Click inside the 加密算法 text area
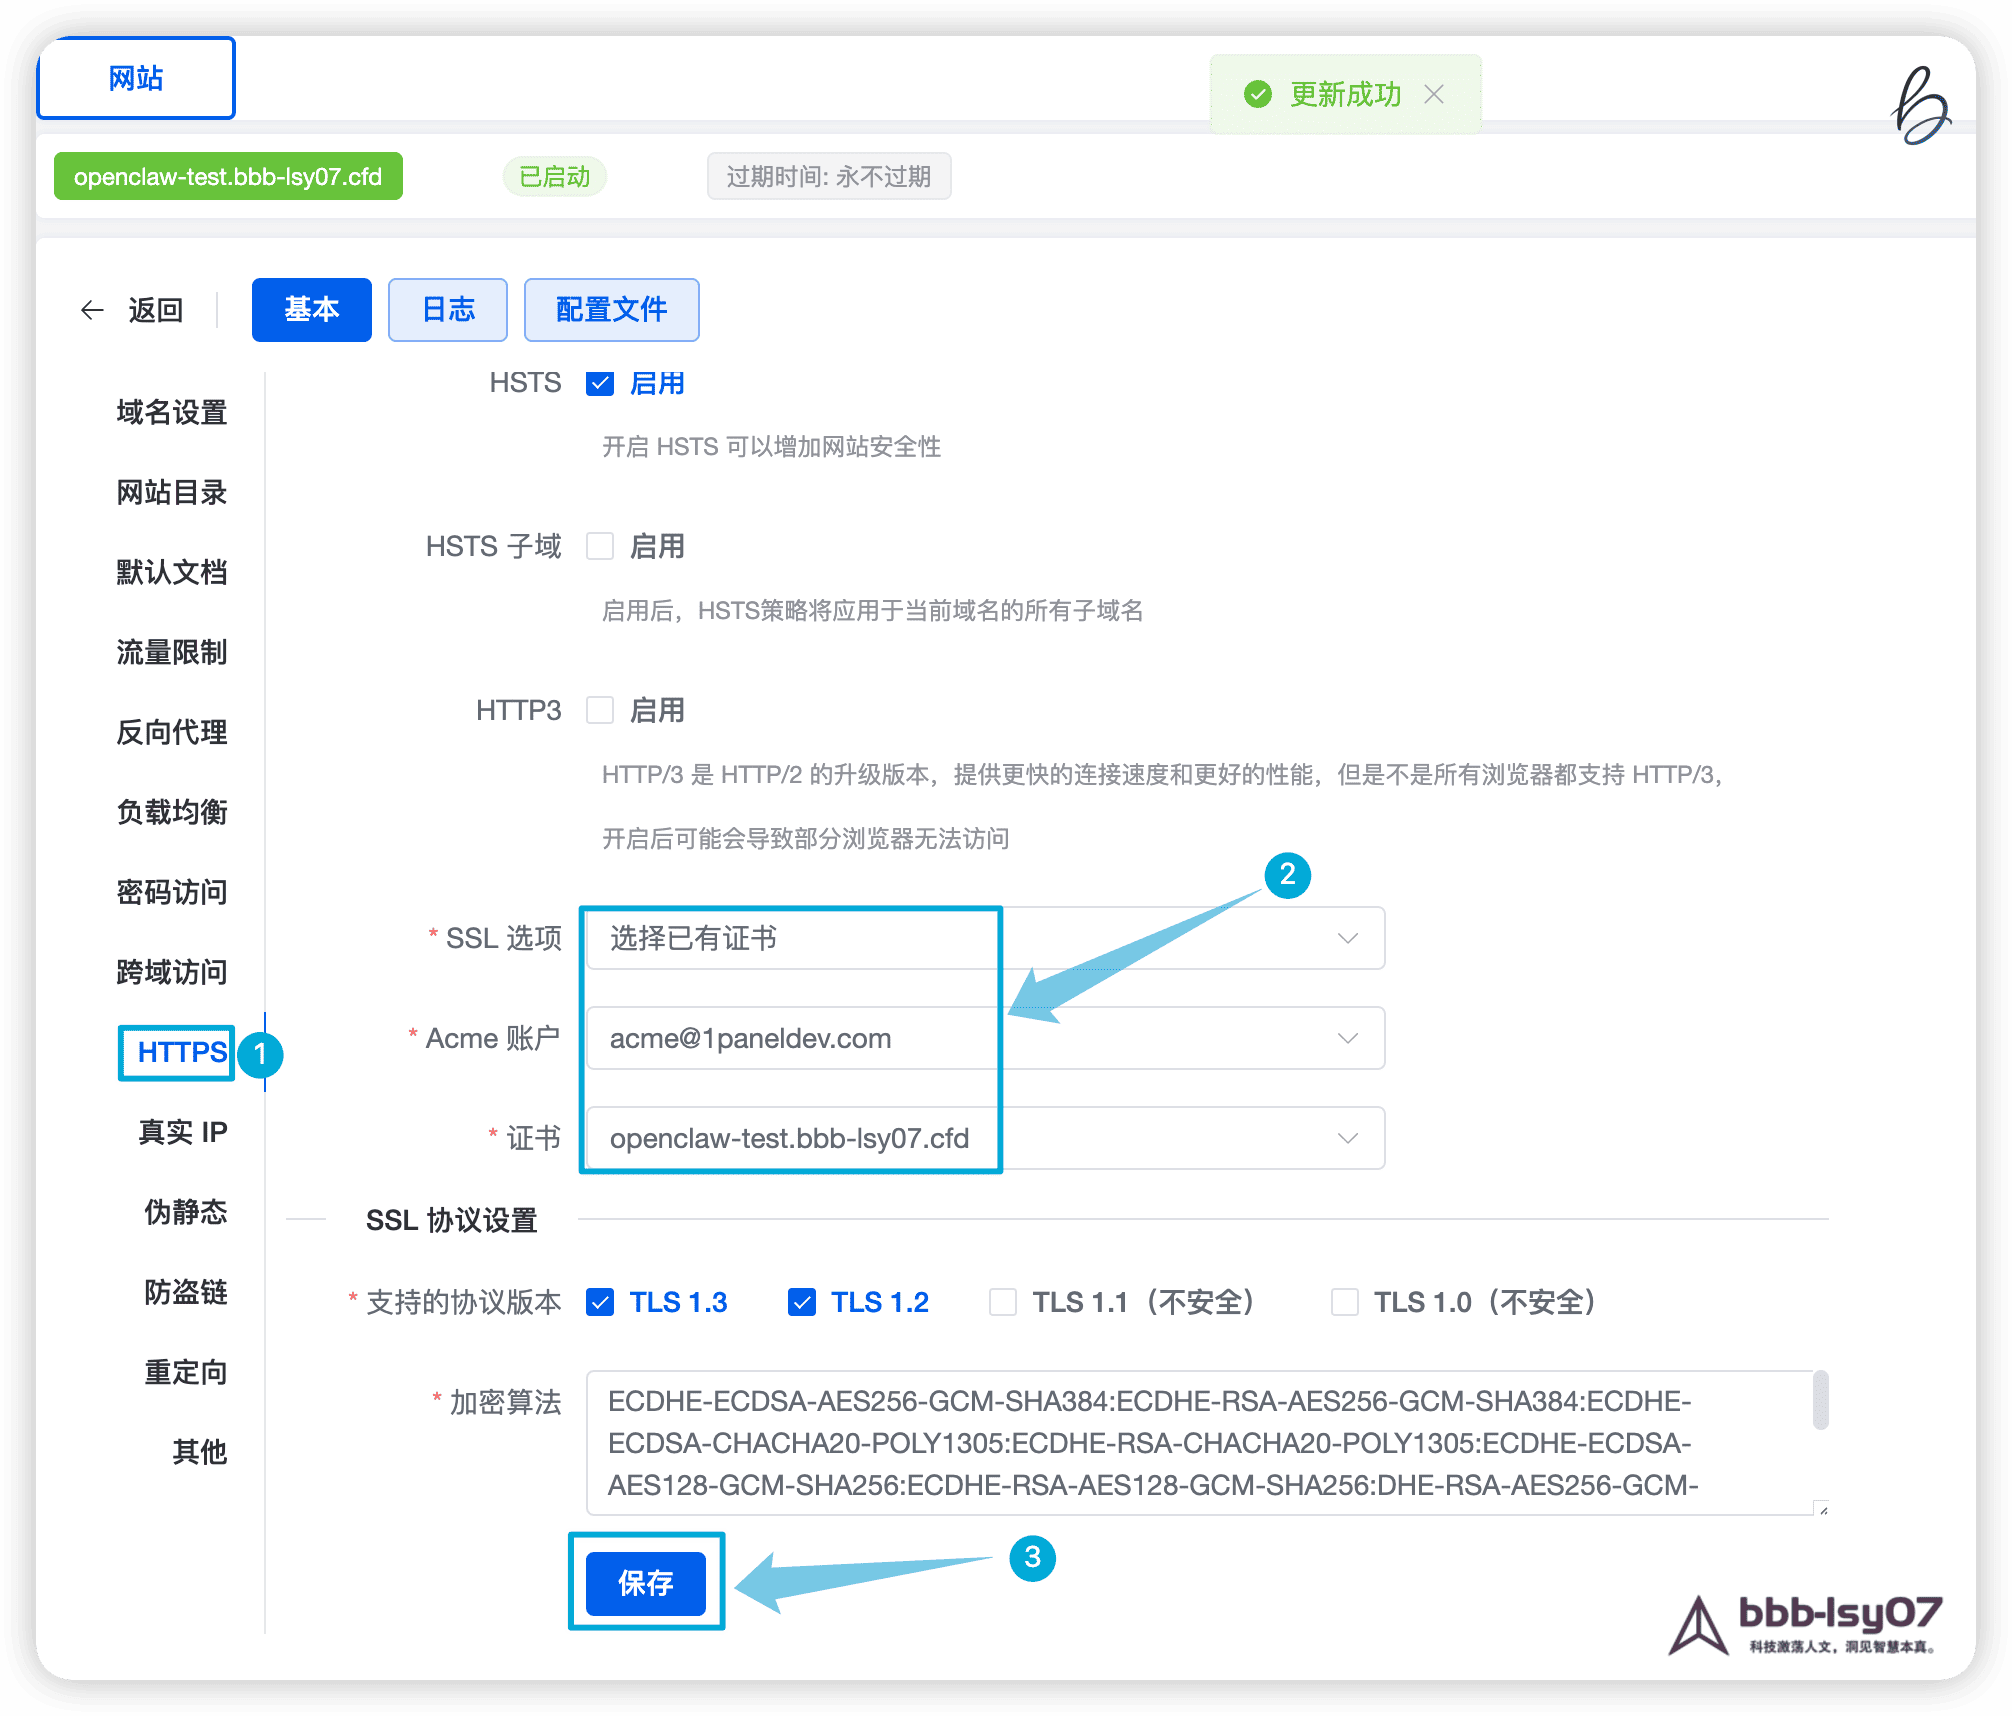2012x1716 pixels. coord(1150,1442)
